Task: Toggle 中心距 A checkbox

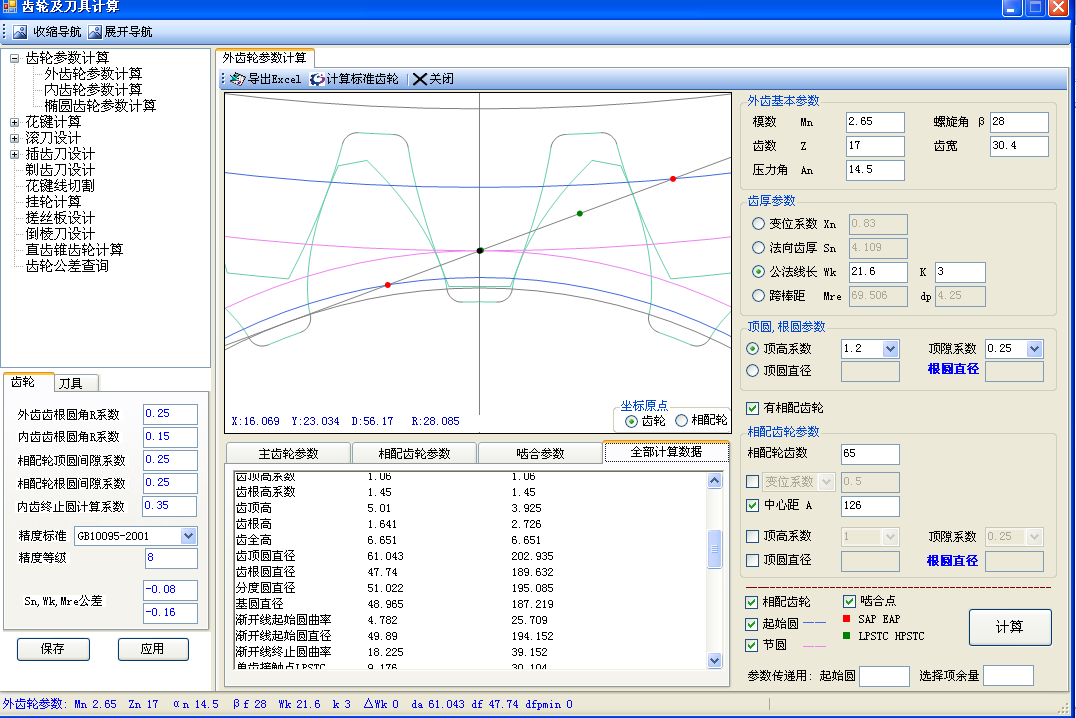Action: pyautogui.click(x=753, y=505)
